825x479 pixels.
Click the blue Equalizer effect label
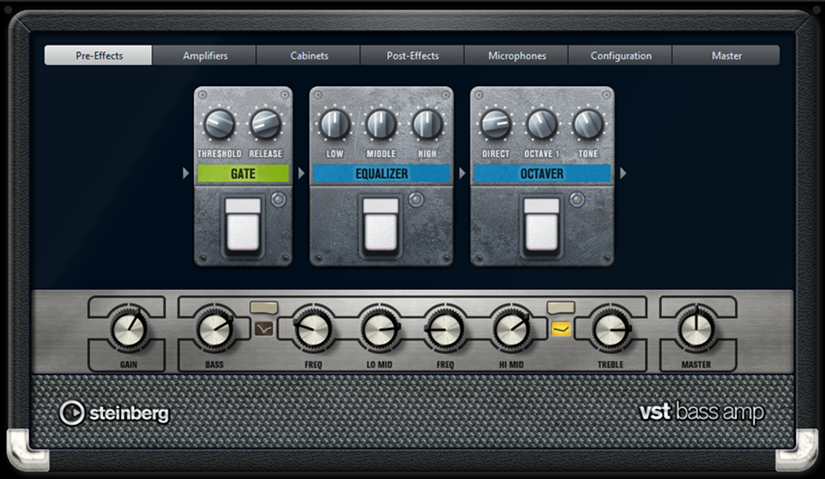tap(381, 174)
